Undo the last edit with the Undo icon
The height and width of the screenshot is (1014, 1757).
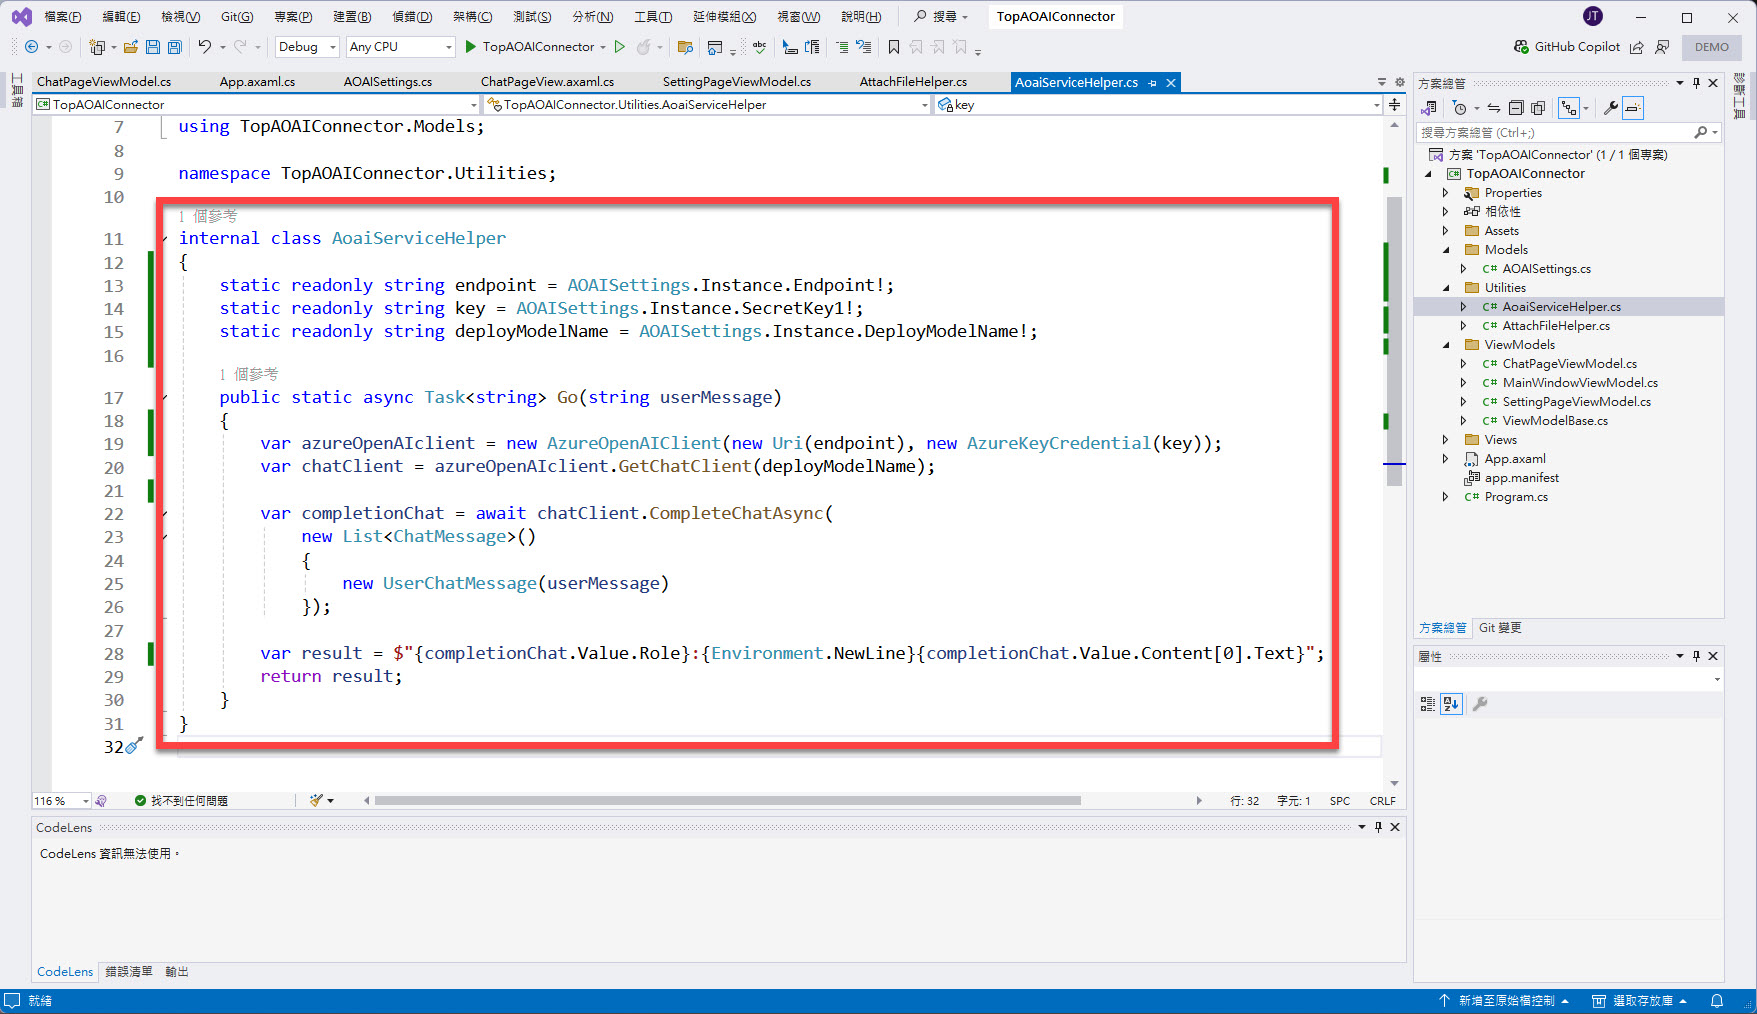point(204,47)
